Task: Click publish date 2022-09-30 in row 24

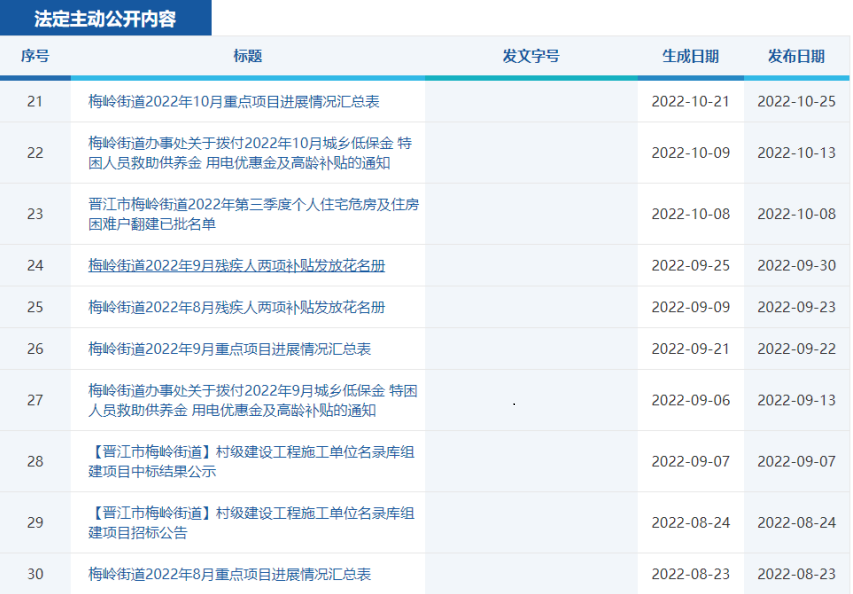Action: point(796,266)
